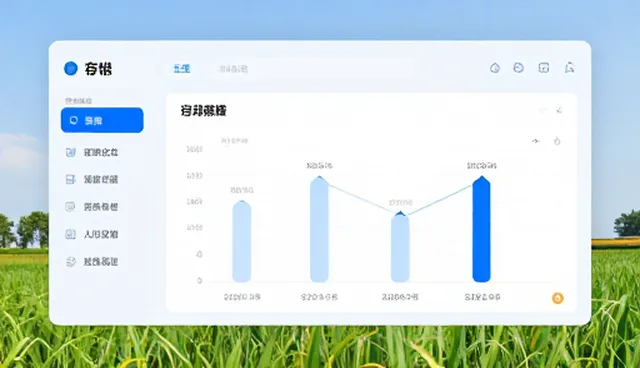
Task: Click the hand-shaped icon above the chart
Action: (x=557, y=141)
